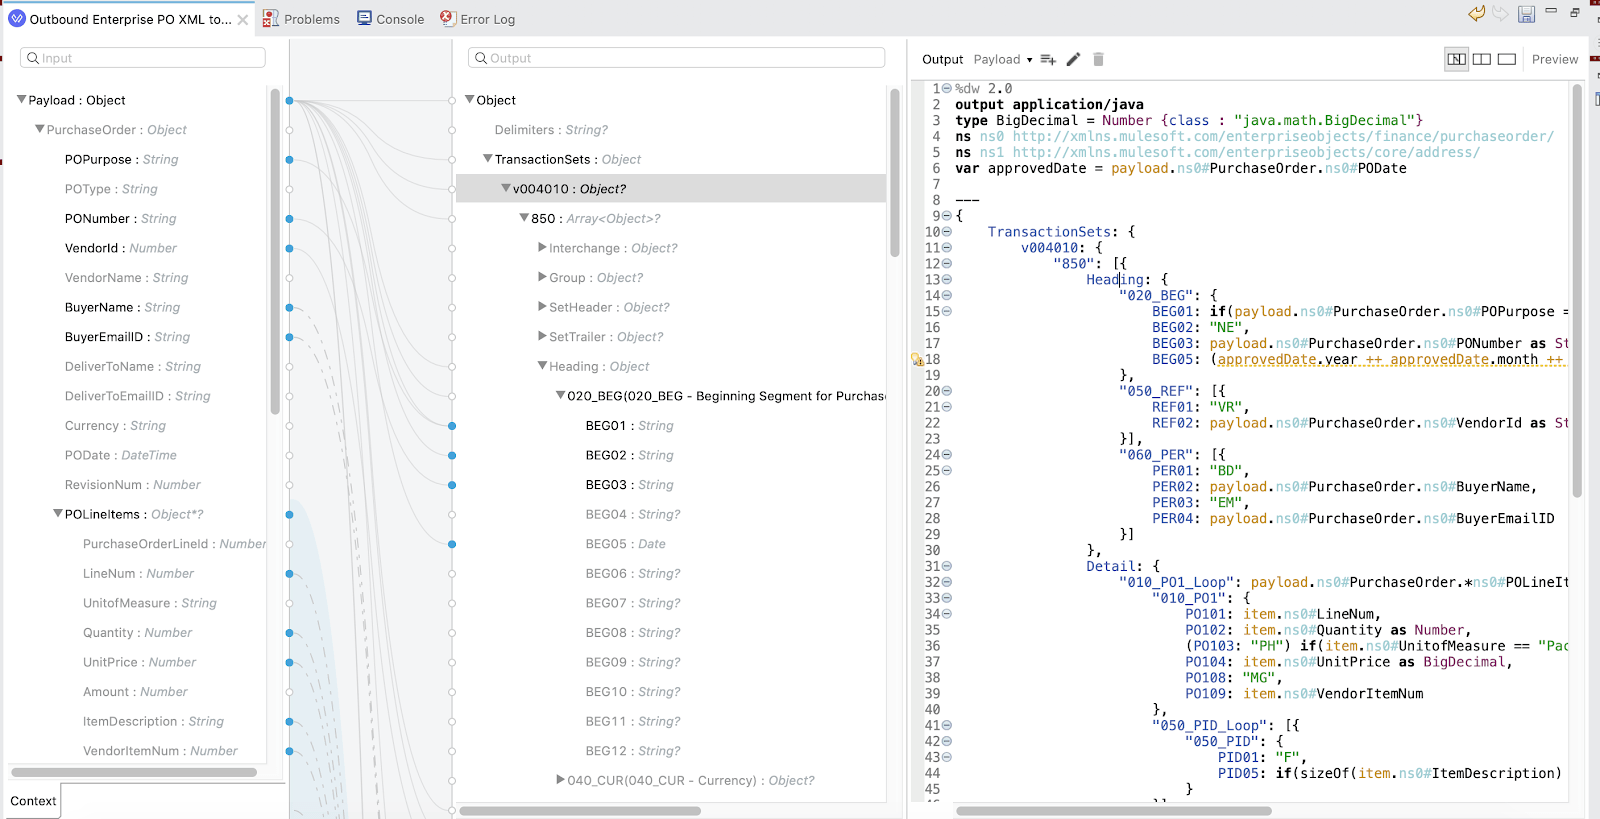Image resolution: width=1600 pixels, height=819 pixels.
Task: Expand the SetTrailer output node
Action: click(542, 336)
